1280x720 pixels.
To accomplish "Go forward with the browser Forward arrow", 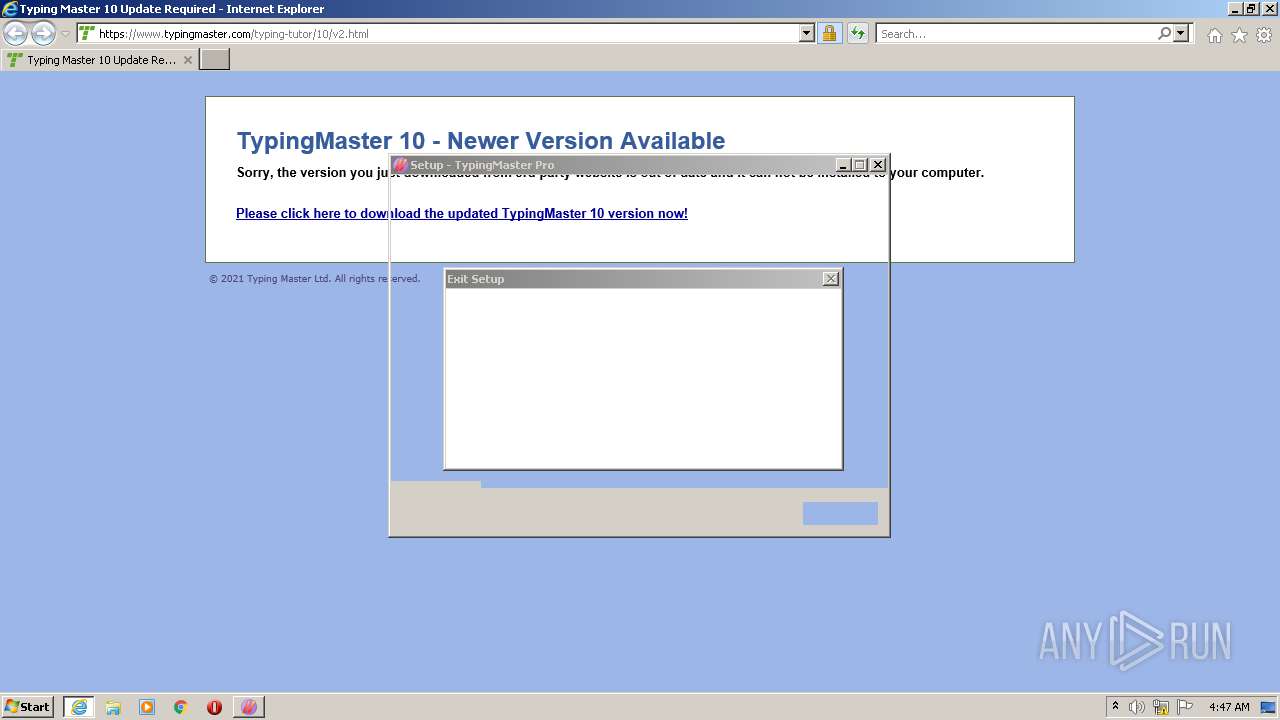I will coord(43,34).
